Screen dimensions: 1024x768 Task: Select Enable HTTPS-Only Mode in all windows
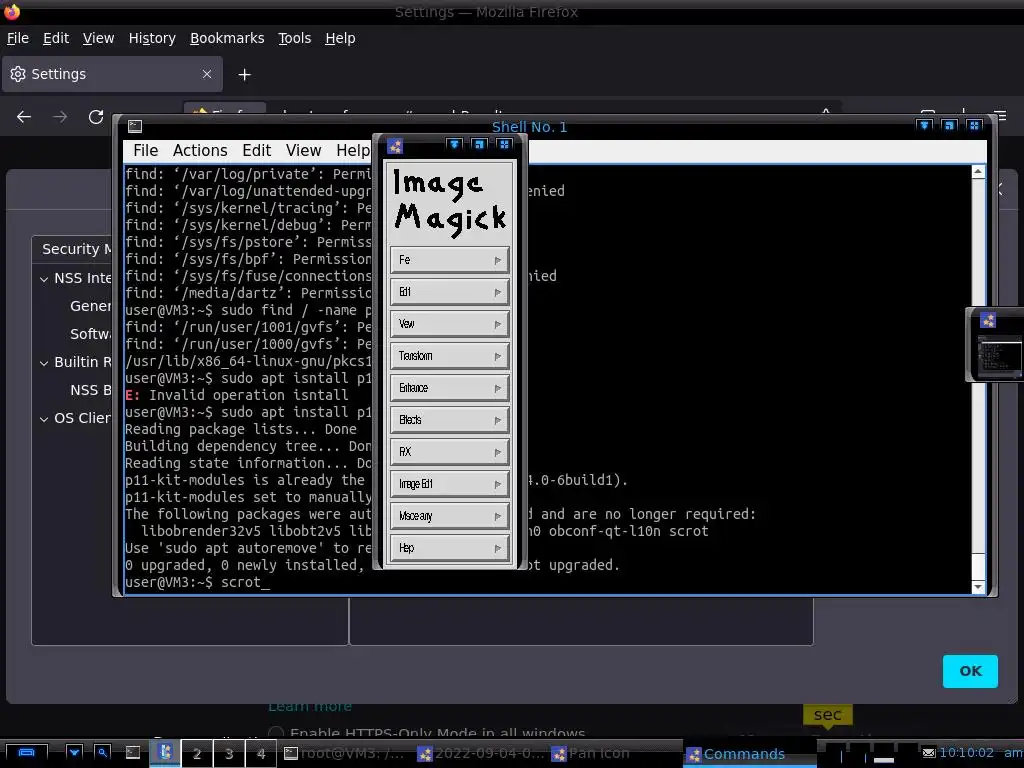coord(276,733)
